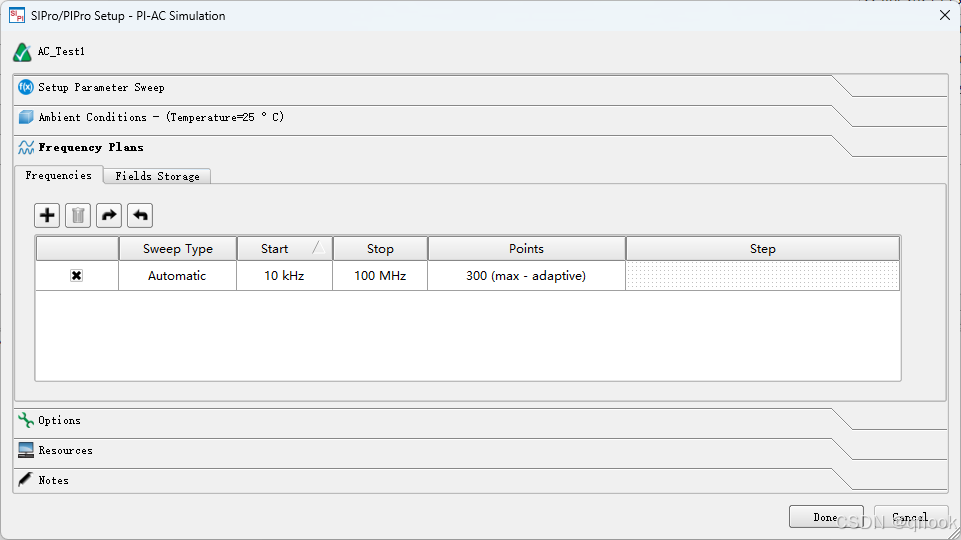
Task: Select the Automatic sweep type cell
Action: pyautogui.click(x=177, y=276)
